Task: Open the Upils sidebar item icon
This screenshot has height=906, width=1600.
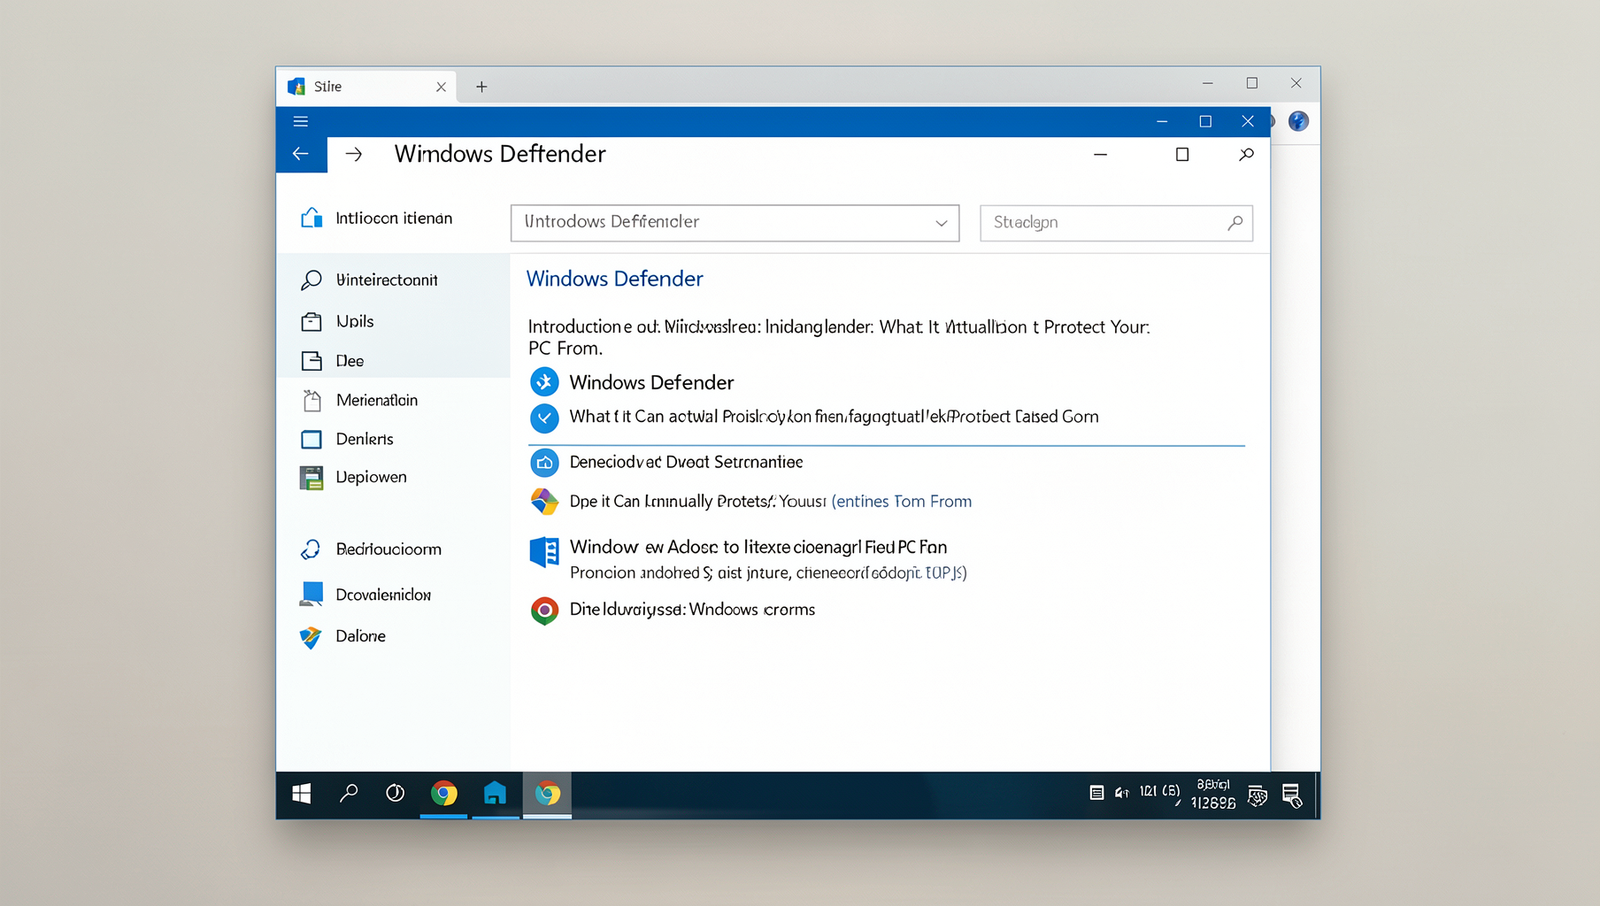Action: 312,321
